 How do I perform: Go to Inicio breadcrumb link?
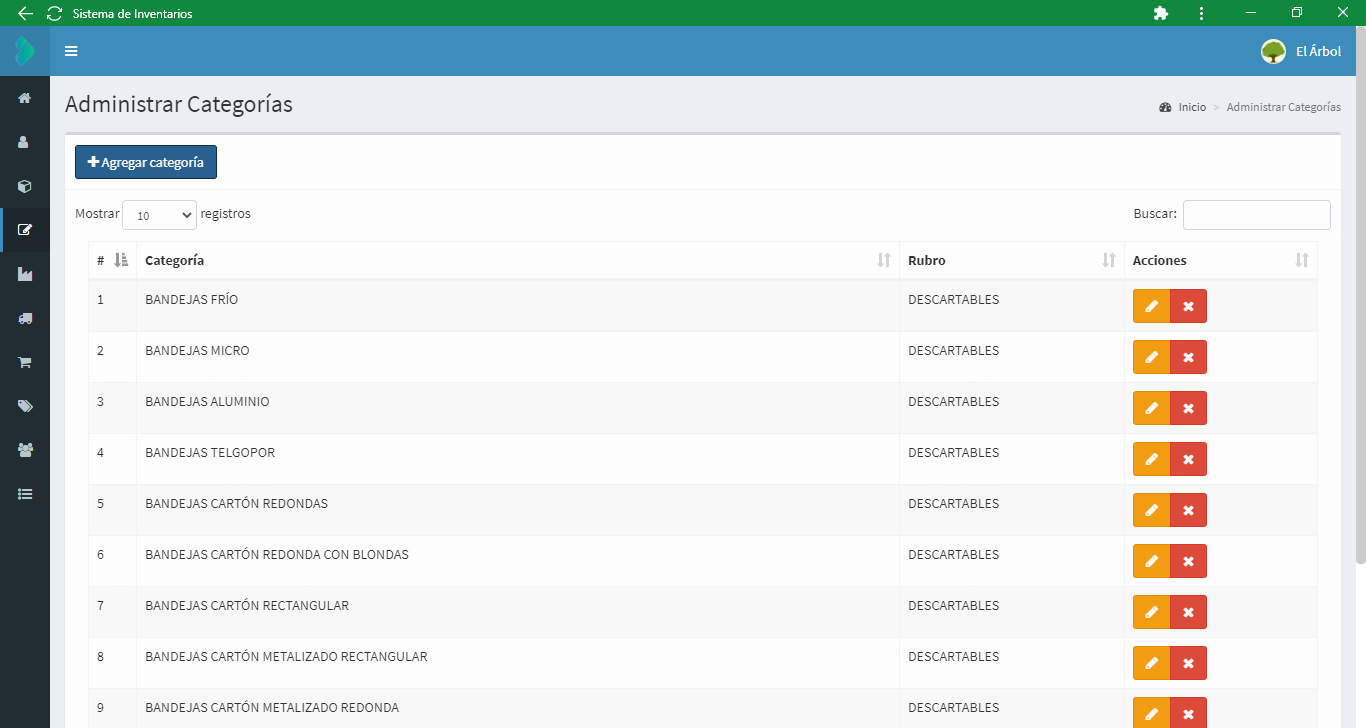1191,107
